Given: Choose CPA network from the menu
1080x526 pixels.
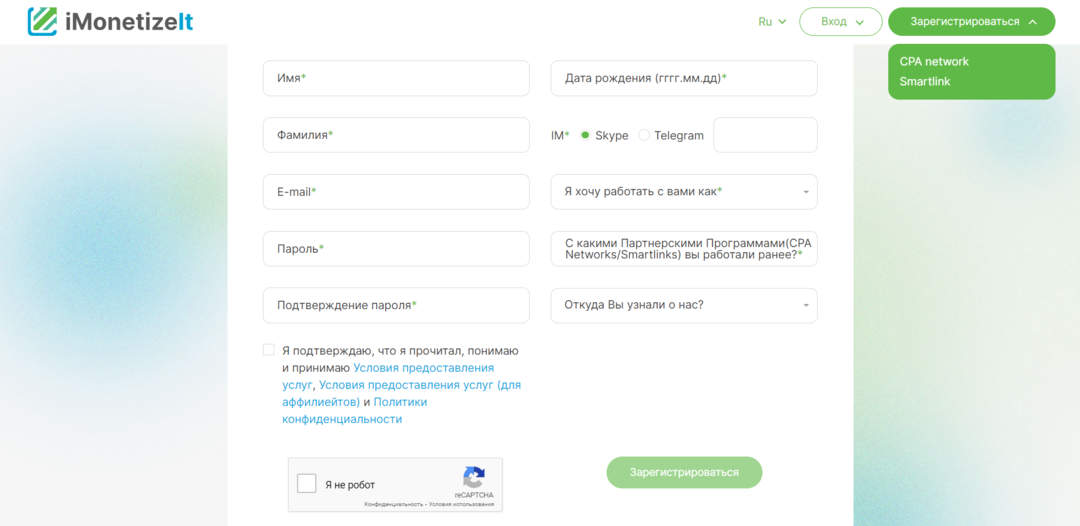Looking at the screenshot, I should (934, 61).
